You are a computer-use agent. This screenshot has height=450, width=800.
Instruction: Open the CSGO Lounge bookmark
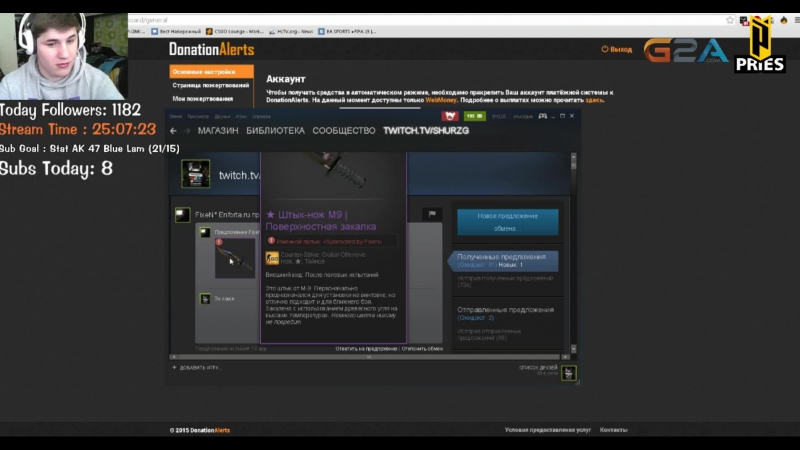[x=235, y=31]
